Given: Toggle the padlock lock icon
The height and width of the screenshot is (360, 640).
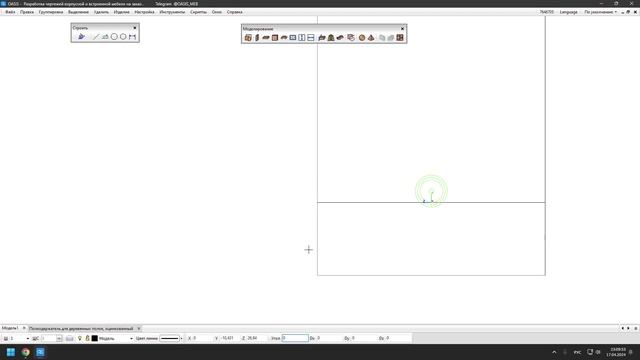Looking at the screenshot, I should pyautogui.click(x=87, y=338).
